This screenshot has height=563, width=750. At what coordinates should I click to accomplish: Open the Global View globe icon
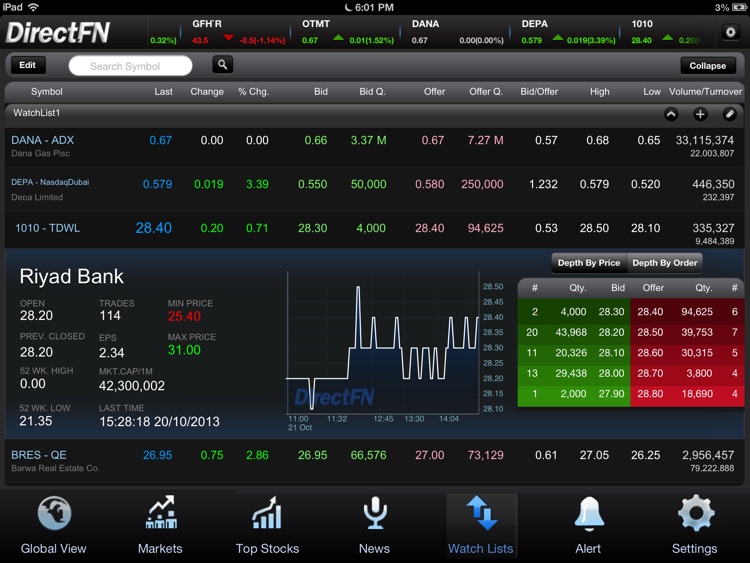pyautogui.click(x=53, y=514)
